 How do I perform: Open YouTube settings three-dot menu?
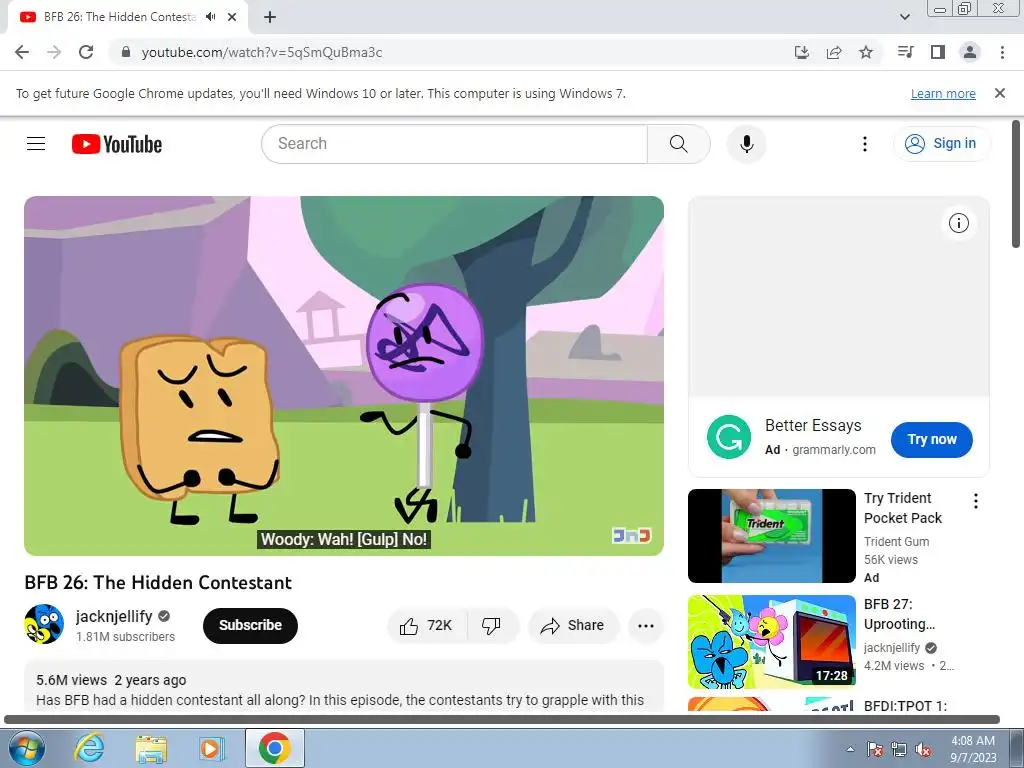click(865, 144)
